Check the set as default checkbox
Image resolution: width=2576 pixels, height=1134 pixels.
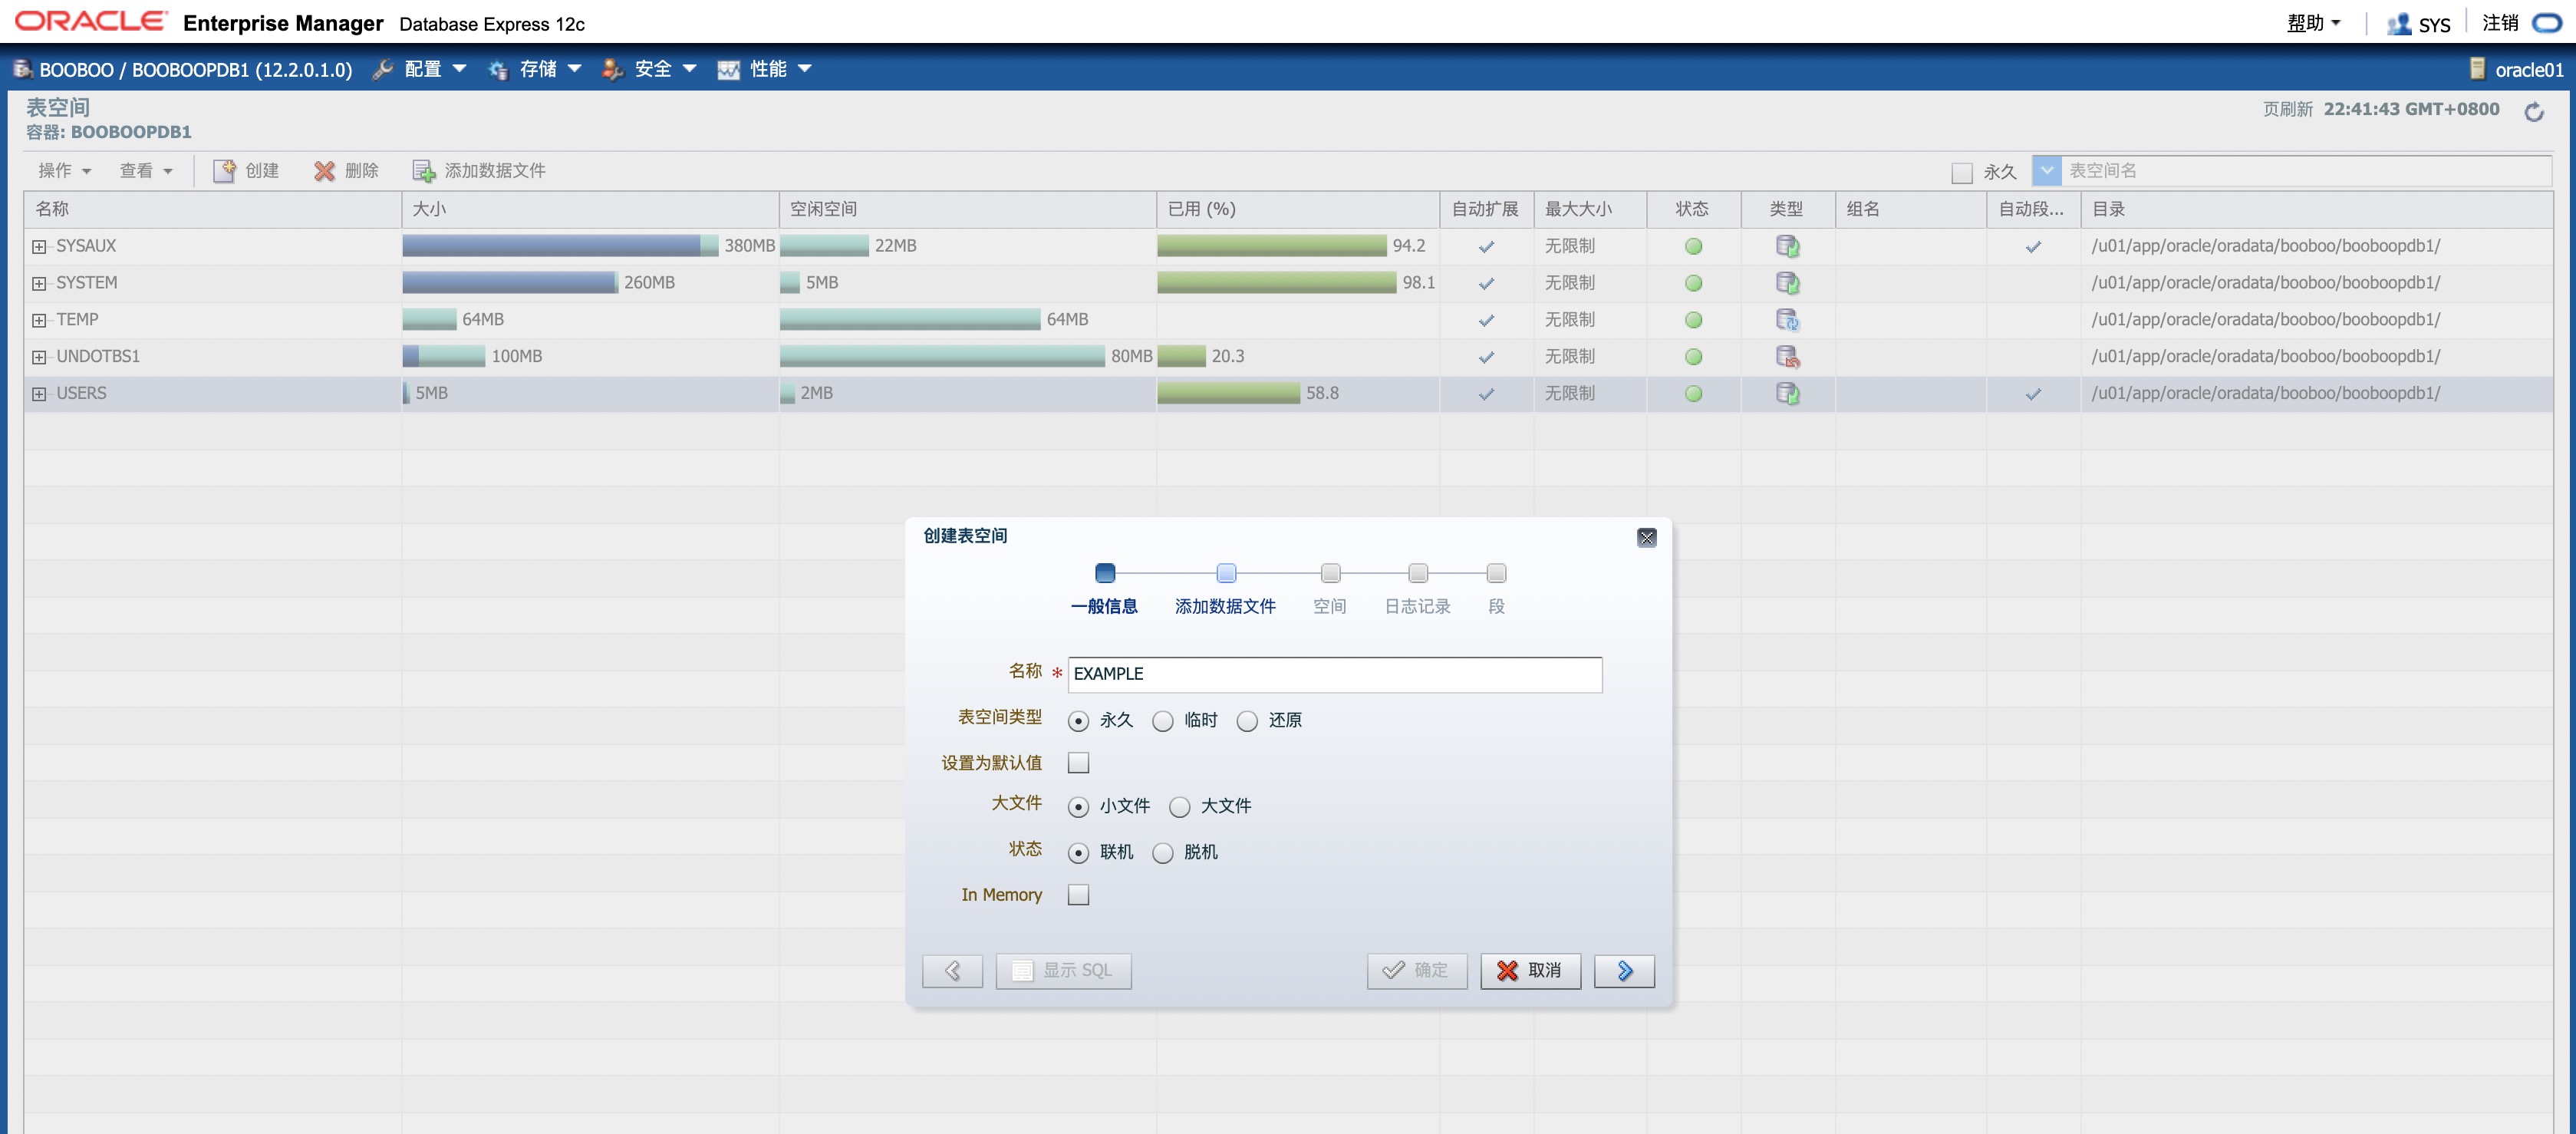point(1078,763)
